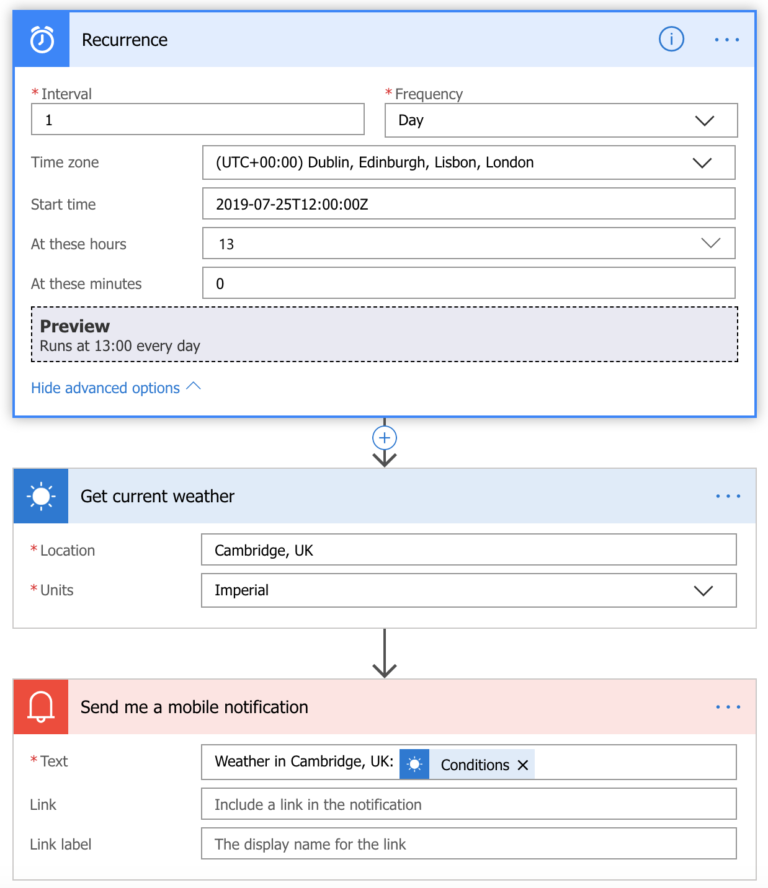Click the sun icon in Conditions token
This screenshot has width=768, height=888.
pos(415,765)
